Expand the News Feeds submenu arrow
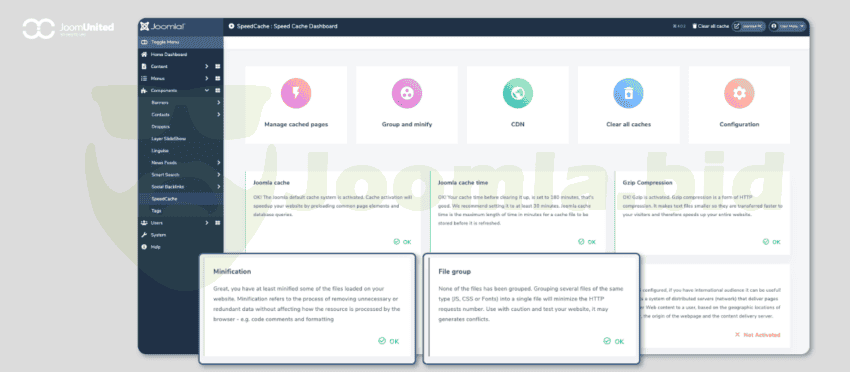850x372 pixels. point(218,163)
